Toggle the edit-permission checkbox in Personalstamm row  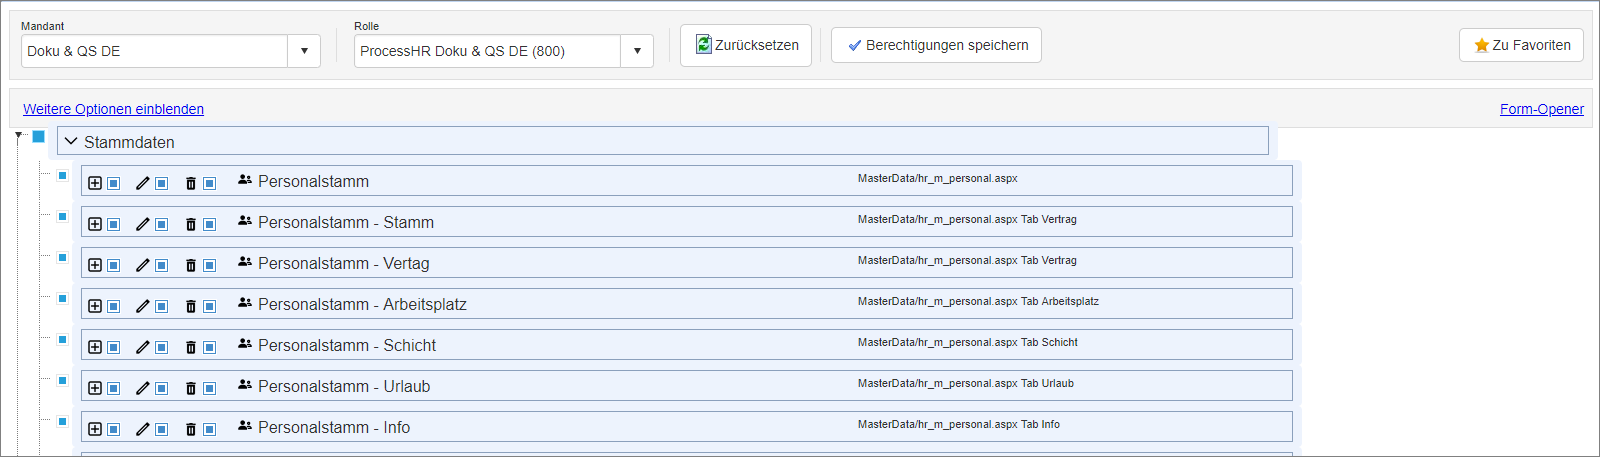click(x=162, y=183)
